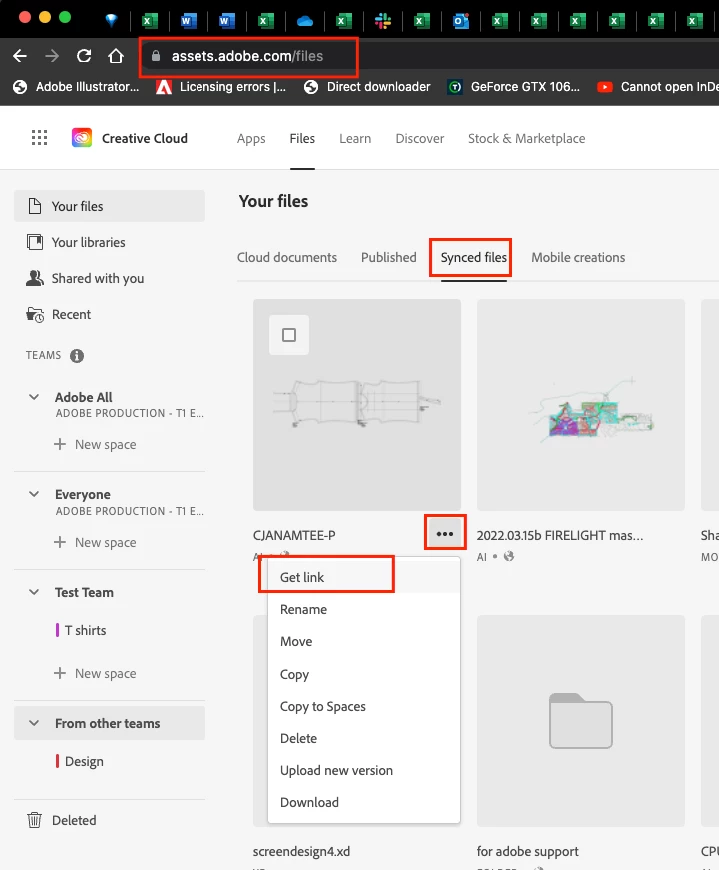Open the OneDrive cloud tab
This screenshot has width=719, height=870.
tap(305, 21)
